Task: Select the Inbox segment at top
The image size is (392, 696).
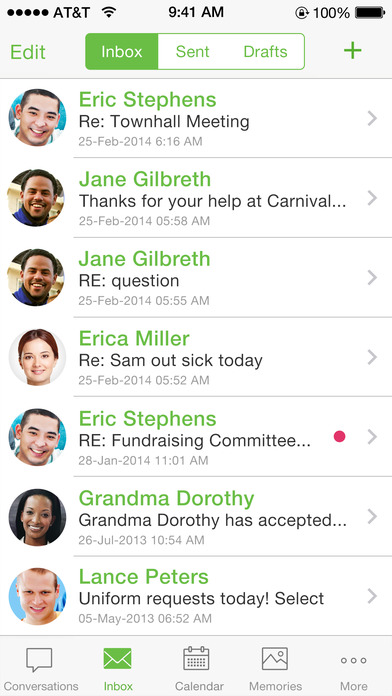Action: click(122, 51)
